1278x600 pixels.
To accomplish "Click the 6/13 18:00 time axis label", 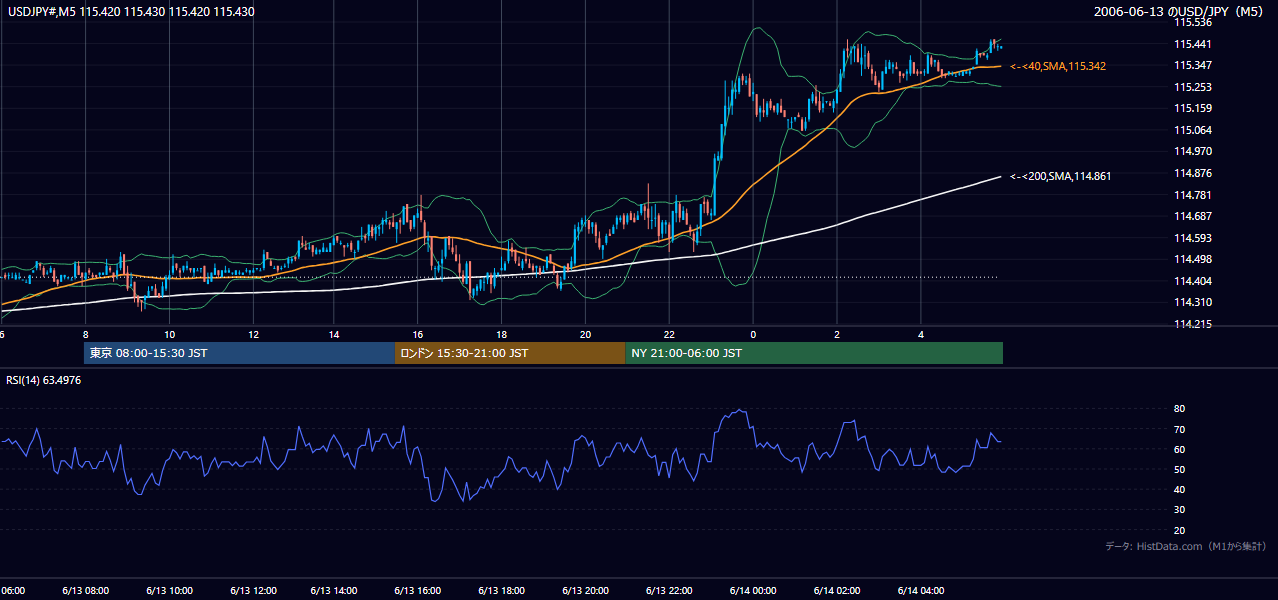I will [x=502, y=590].
